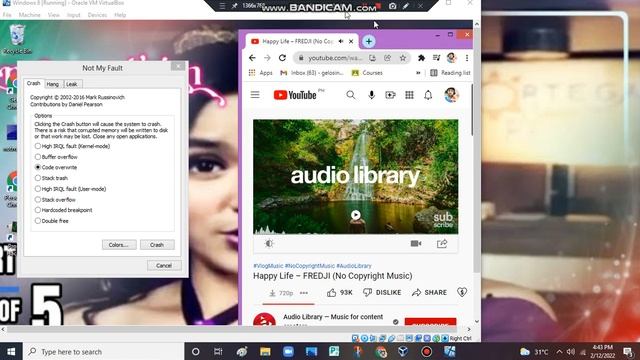This screenshot has width=640, height=360.
Task: Switch to Leak tab in Not My Fault
Action: (72, 84)
